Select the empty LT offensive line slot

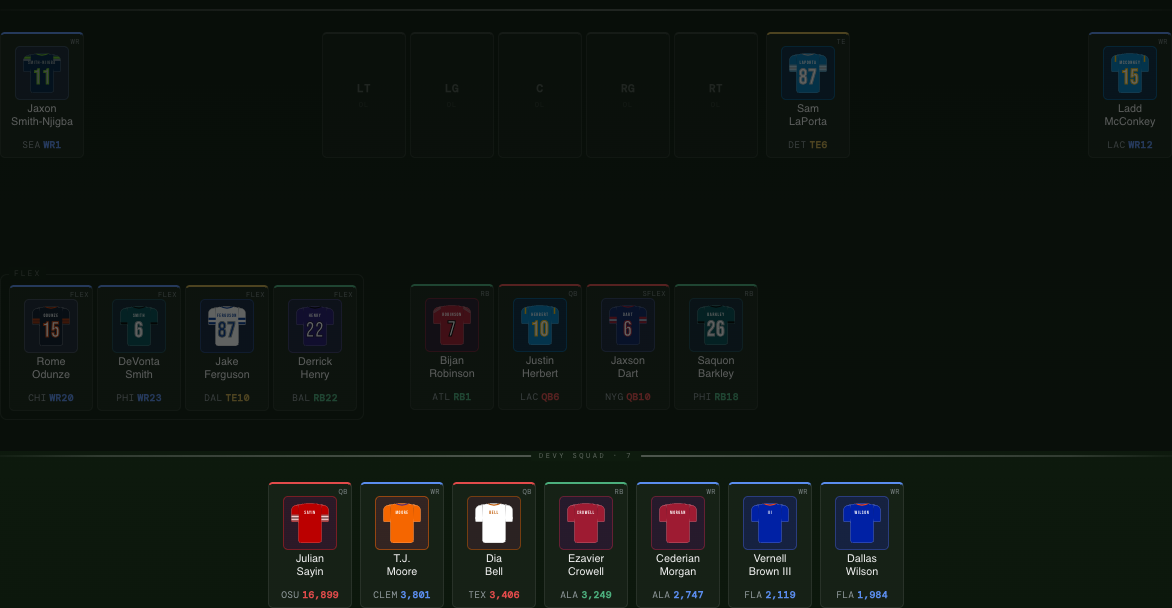tap(364, 95)
